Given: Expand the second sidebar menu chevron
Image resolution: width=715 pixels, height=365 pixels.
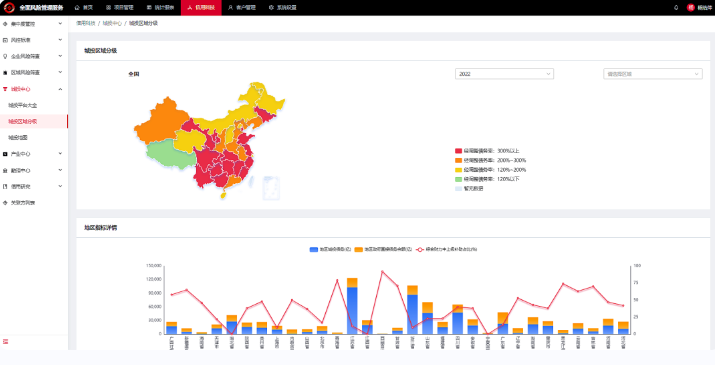Looking at the screenshot, I should pyautogui.click(x=60, y=40).
